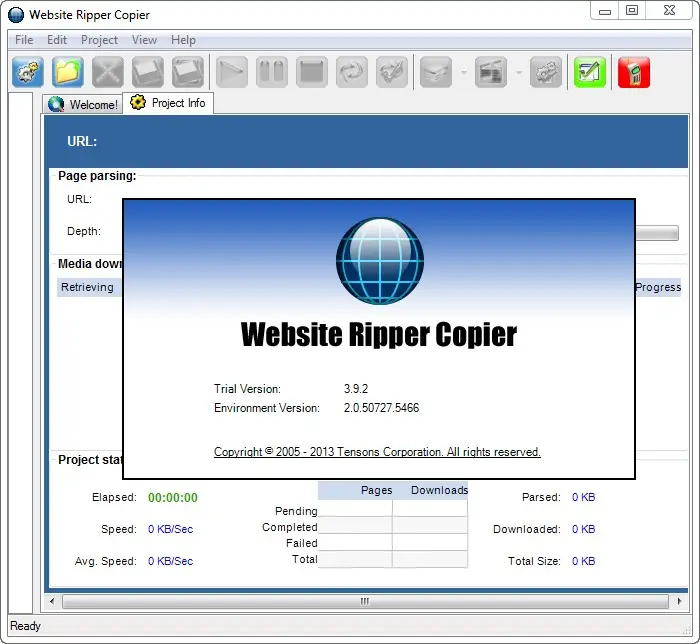The width and height of the screenshot is (700, 644).
Task: Click the horizontal scrollbar thumb
Action: pos(365,601)
